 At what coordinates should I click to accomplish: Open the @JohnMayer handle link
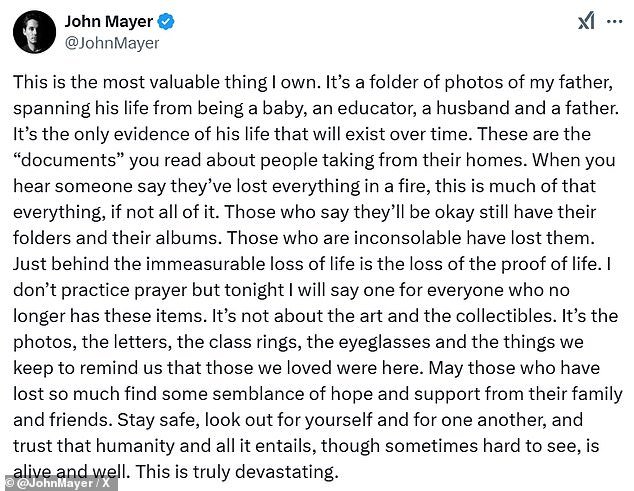111,43
